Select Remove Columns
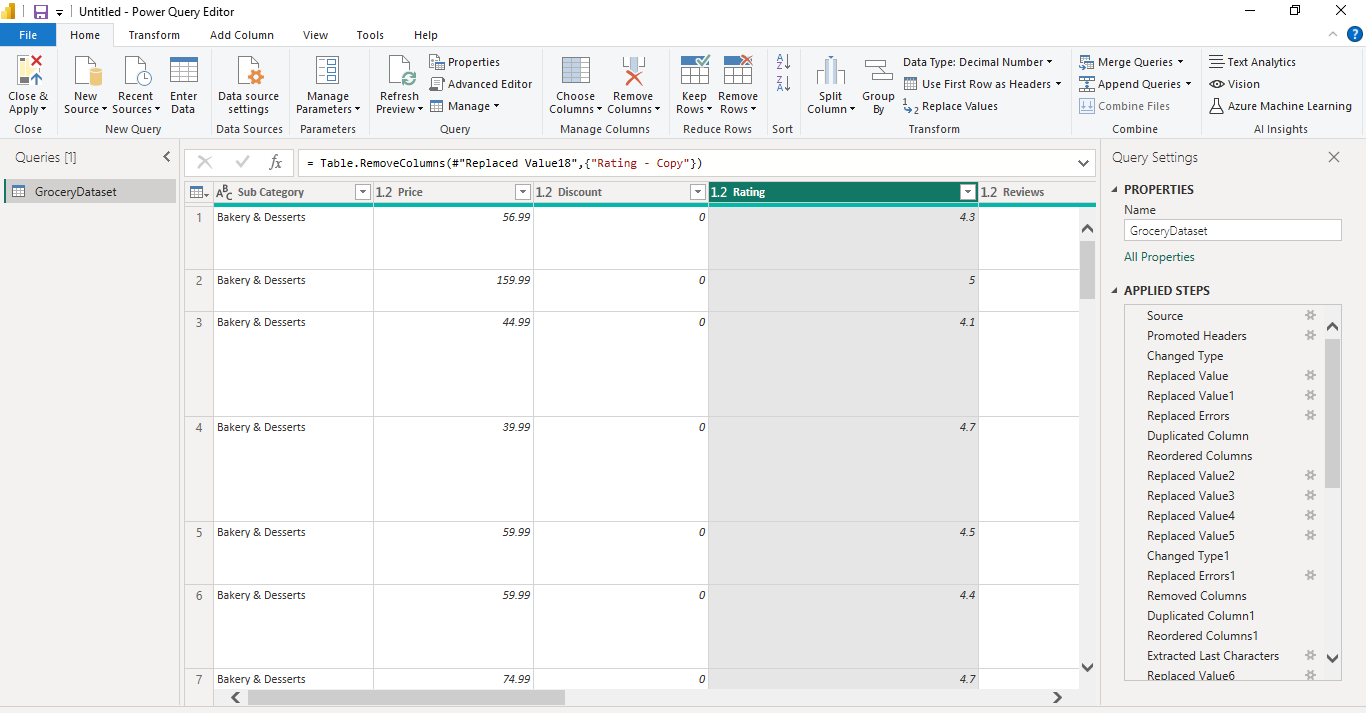The width and height of the screenshot is (1366, 713). point(632,85)
